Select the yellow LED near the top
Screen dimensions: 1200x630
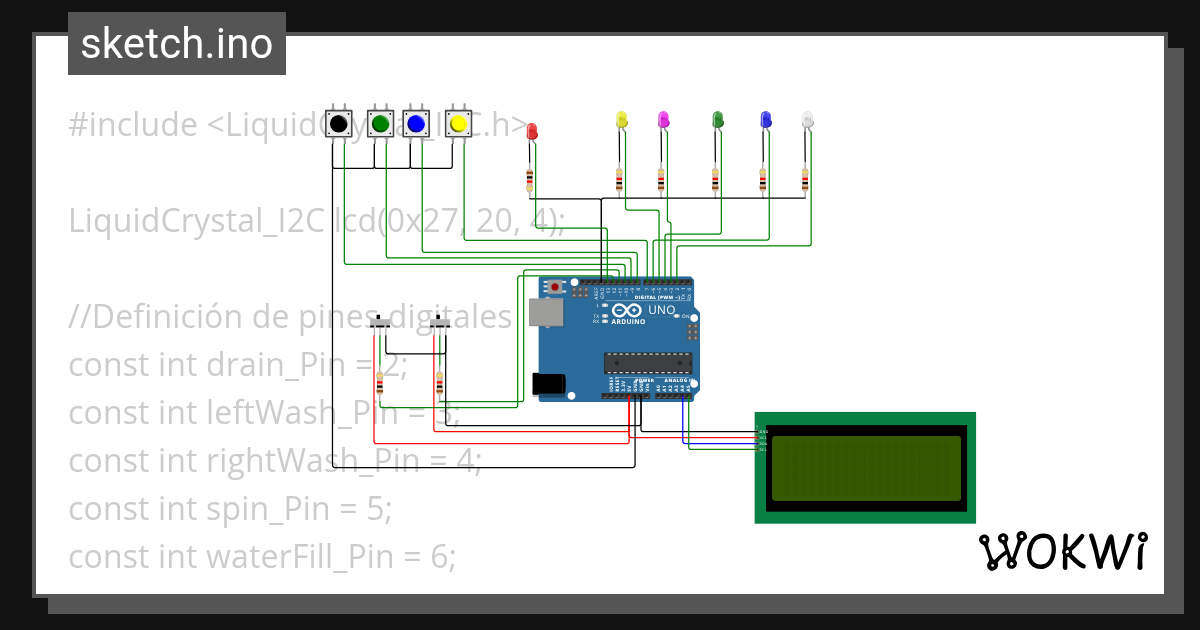point(620,120)
